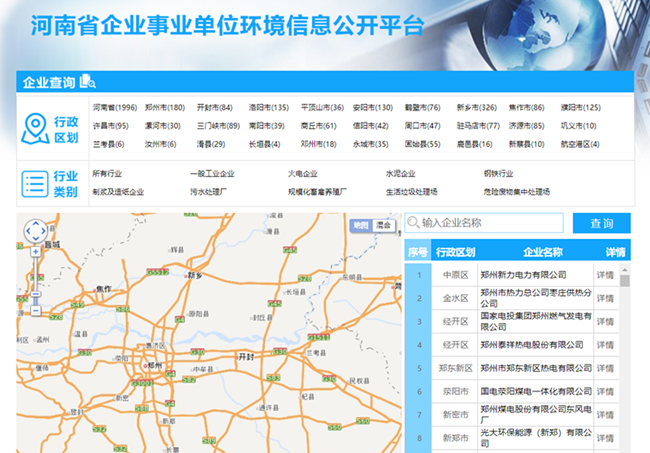Select 洛阳市(135) region filter

[269, 107]
